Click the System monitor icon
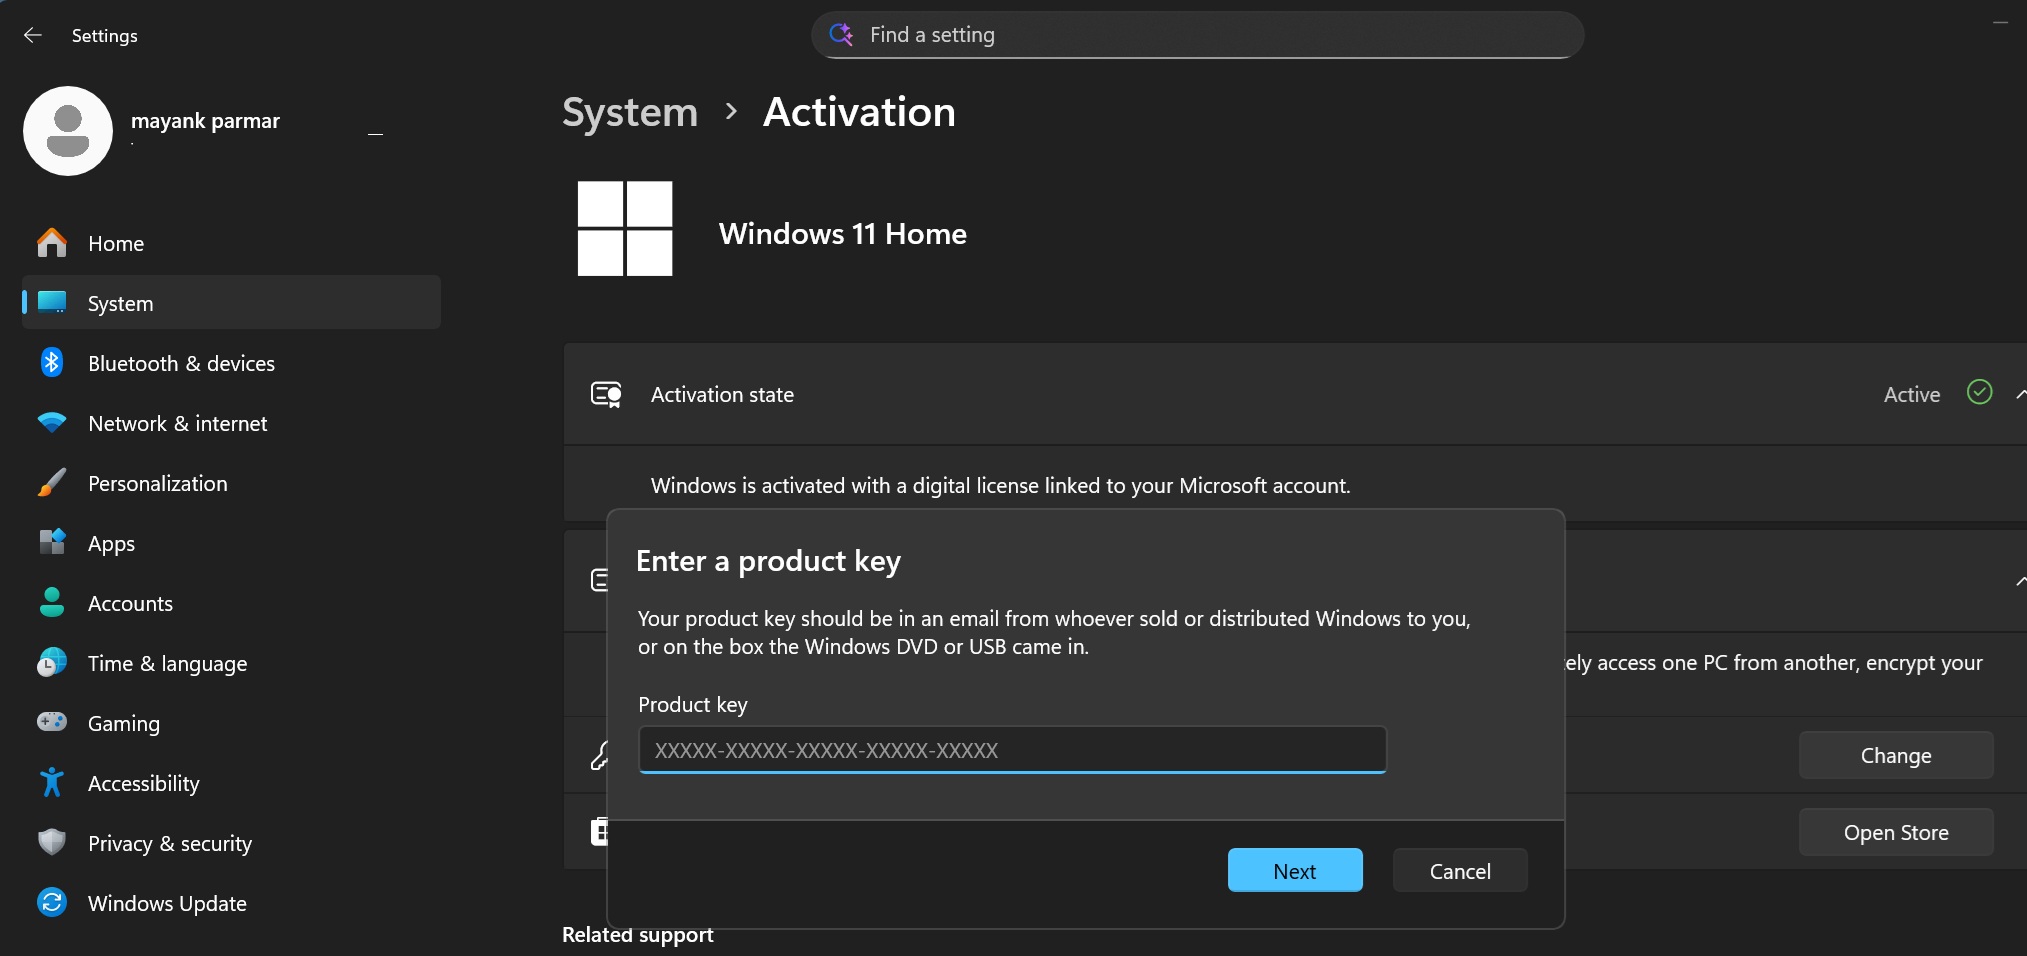 [52, 302]
